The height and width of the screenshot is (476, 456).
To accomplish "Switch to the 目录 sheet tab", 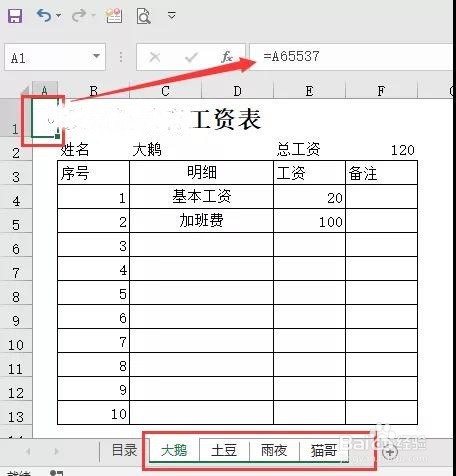I will point(124,450).
